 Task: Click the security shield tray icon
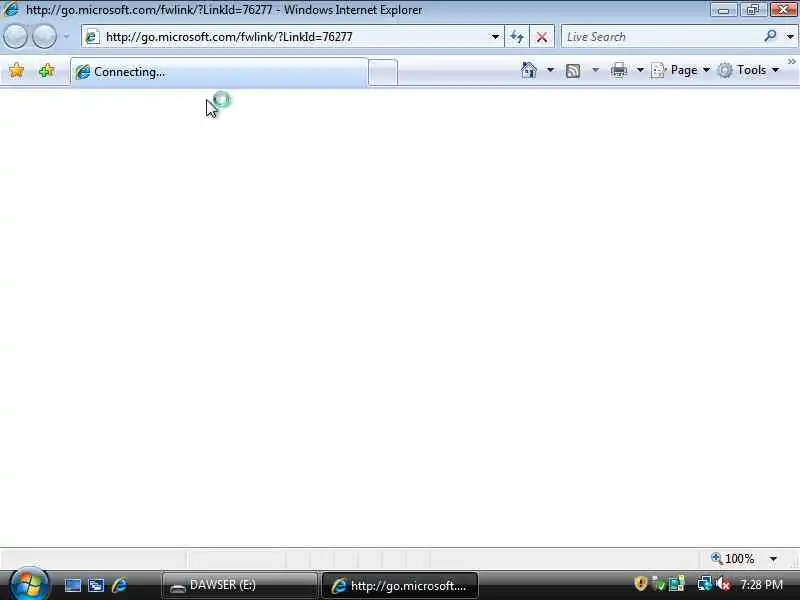pyautogui.click(x=640, y=583)
